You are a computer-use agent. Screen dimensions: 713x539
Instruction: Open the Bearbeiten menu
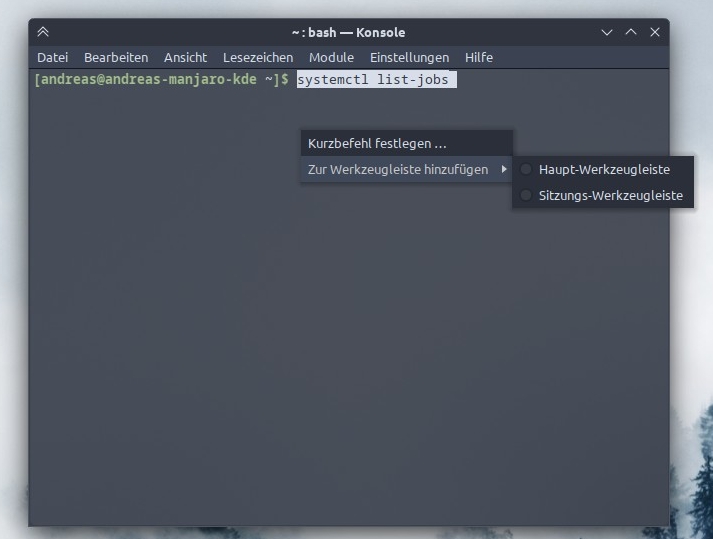(x=116, y=57)
